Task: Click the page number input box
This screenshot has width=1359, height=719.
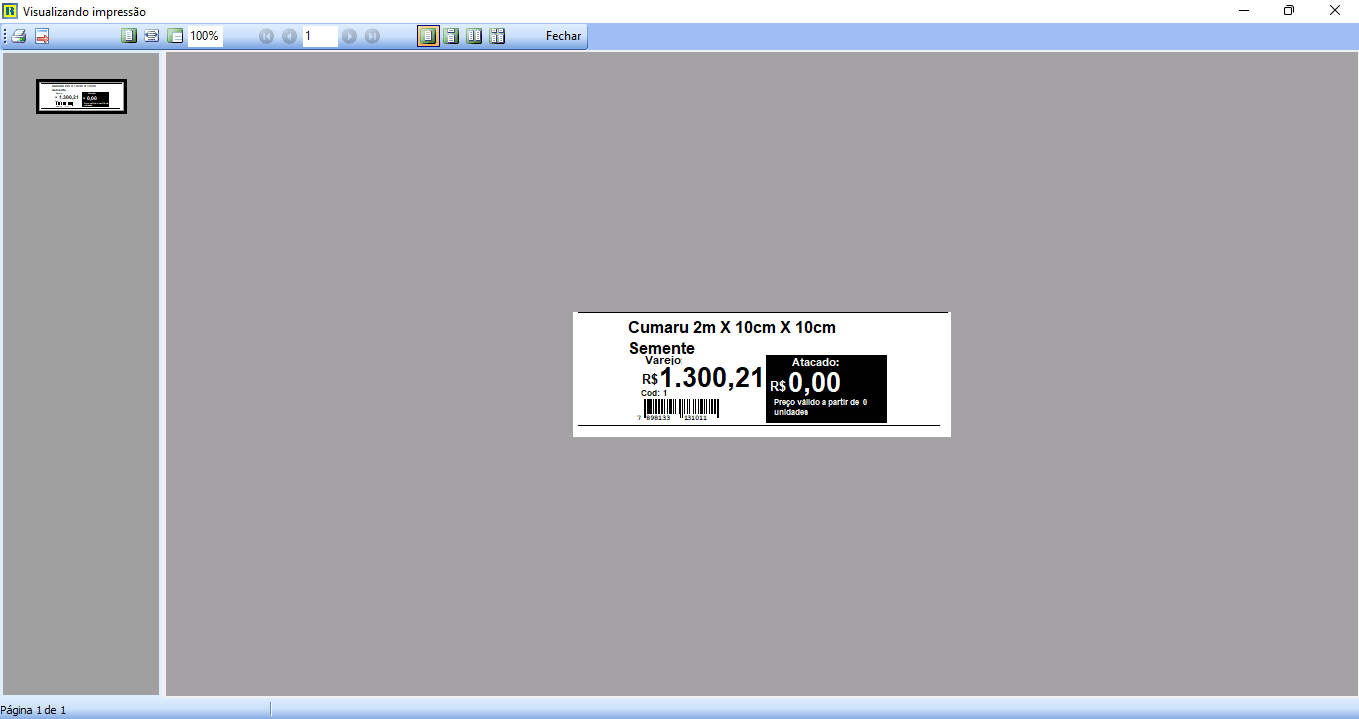Action: click(320, 36)
